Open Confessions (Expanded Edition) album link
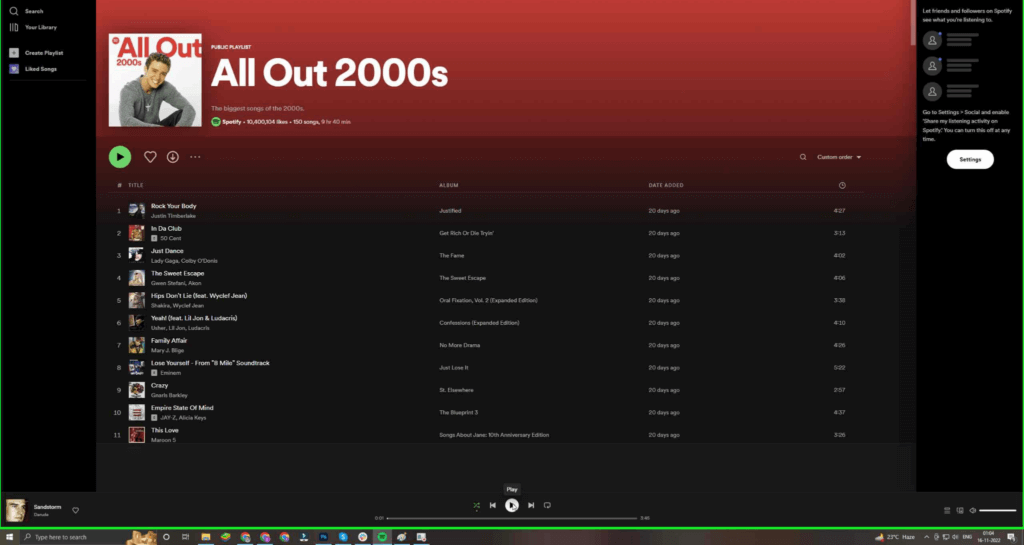Image resolution: width=1024 pixels, height=545 pixels. pyautogui.click(x=479, y=323)
